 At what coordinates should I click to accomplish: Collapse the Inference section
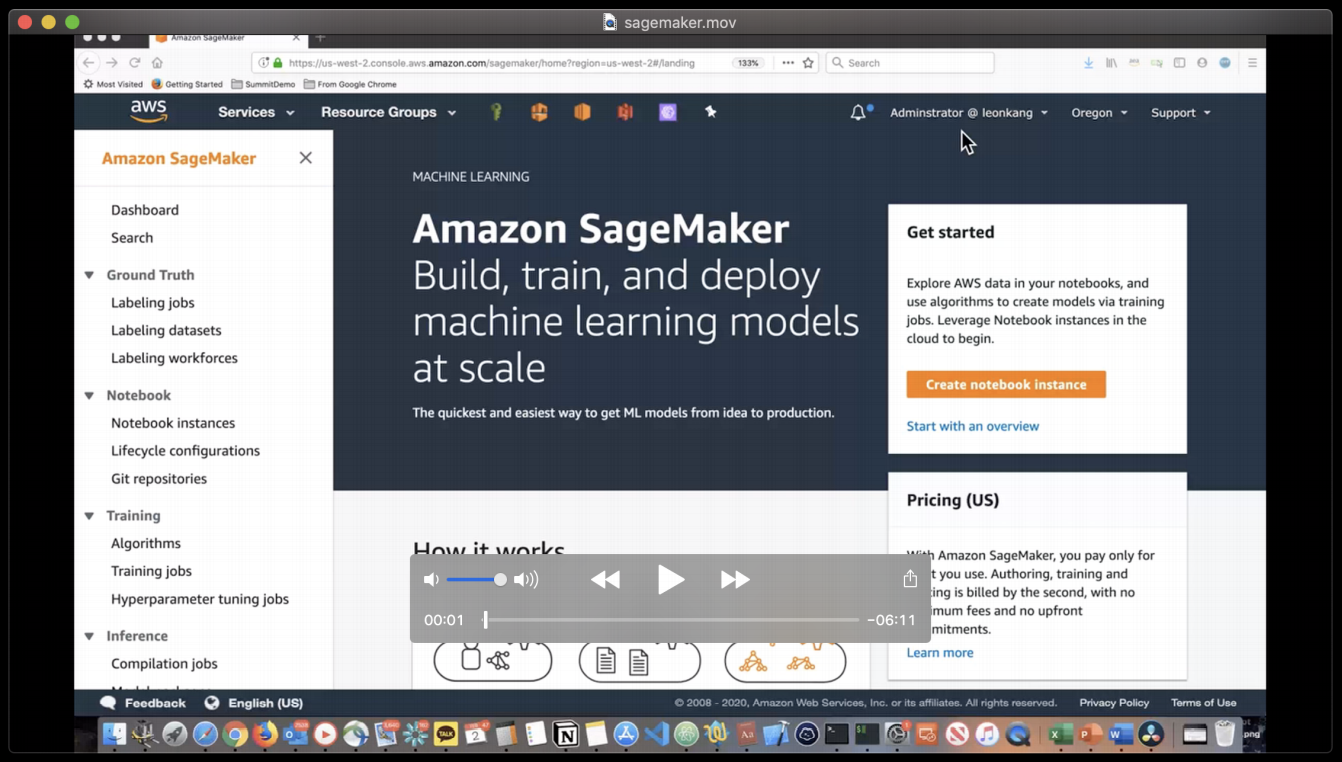(89, 636)
